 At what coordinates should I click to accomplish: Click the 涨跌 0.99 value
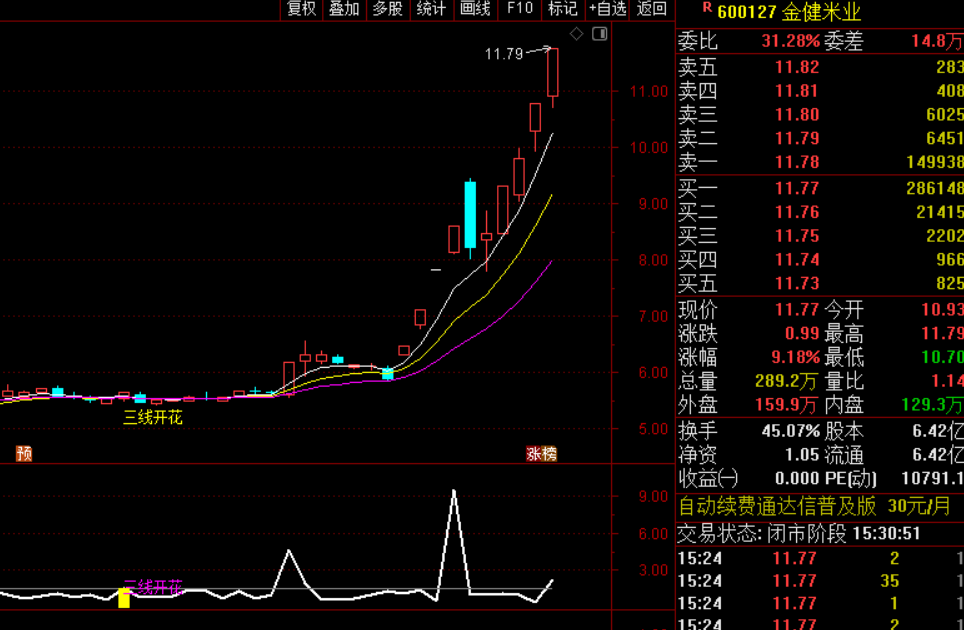(802, 333)
